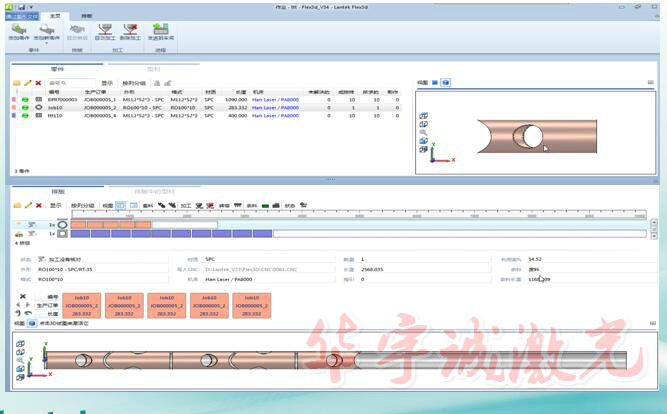Screen dimensions: 667x414
Task: Toggle 3D view button in bottom preview
Action: pyautogui.click(x=31, y=324)
